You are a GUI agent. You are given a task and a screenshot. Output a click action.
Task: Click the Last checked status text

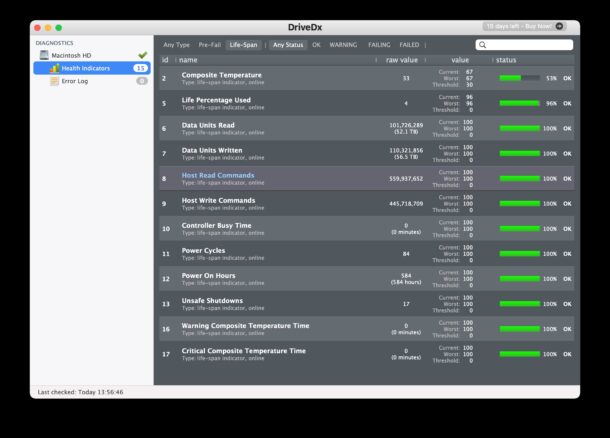click(81, 392)
